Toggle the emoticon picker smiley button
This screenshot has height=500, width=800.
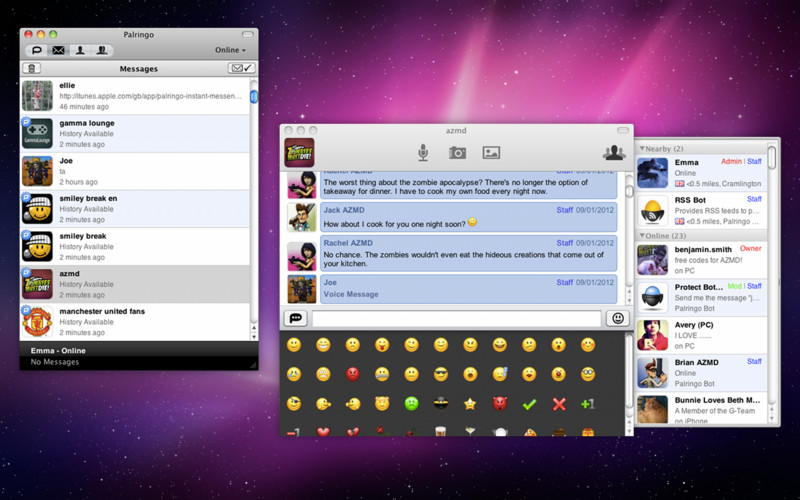[618, 318]
